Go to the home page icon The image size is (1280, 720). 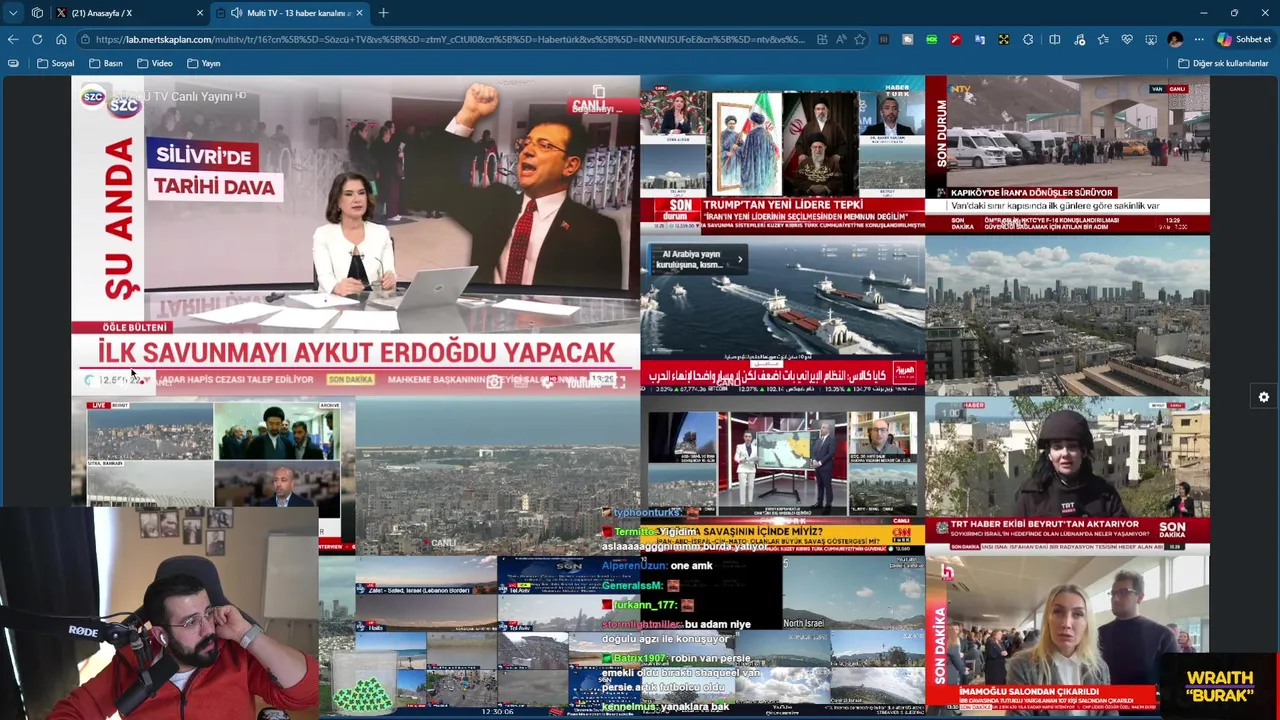coord(61,39)
